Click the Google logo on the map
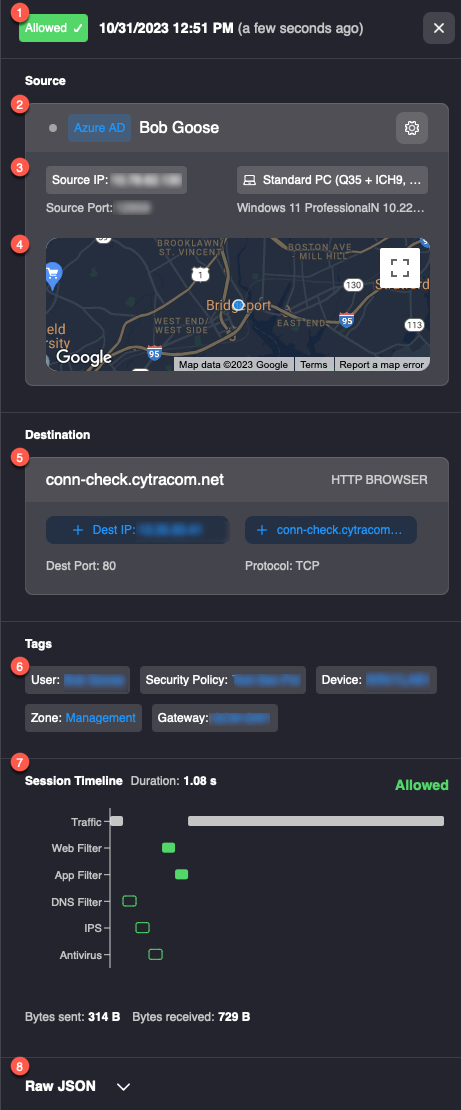The image size is (461, 1110). pos(84,357)
